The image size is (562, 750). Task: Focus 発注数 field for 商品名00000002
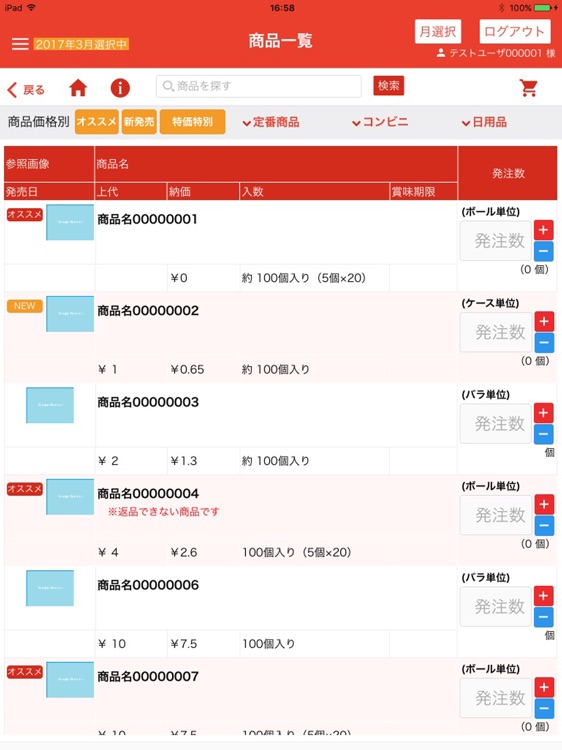496,332
